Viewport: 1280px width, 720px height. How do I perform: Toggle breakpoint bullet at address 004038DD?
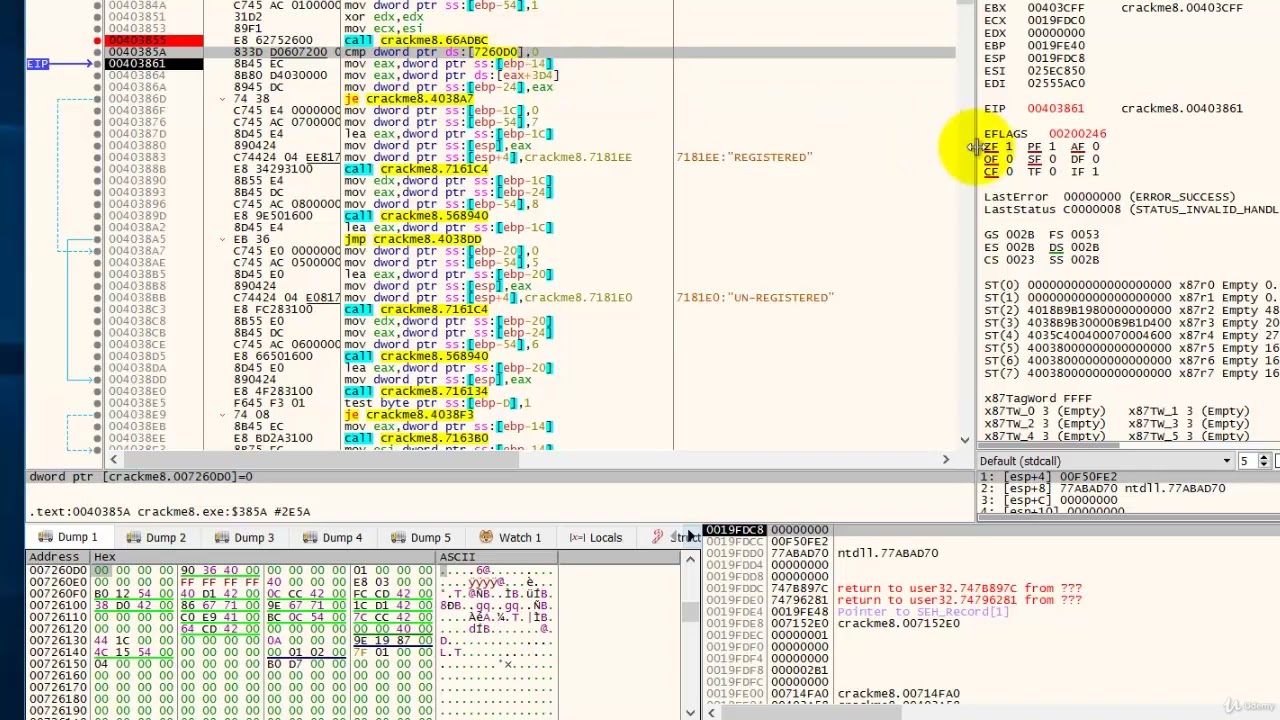point(97,380)
